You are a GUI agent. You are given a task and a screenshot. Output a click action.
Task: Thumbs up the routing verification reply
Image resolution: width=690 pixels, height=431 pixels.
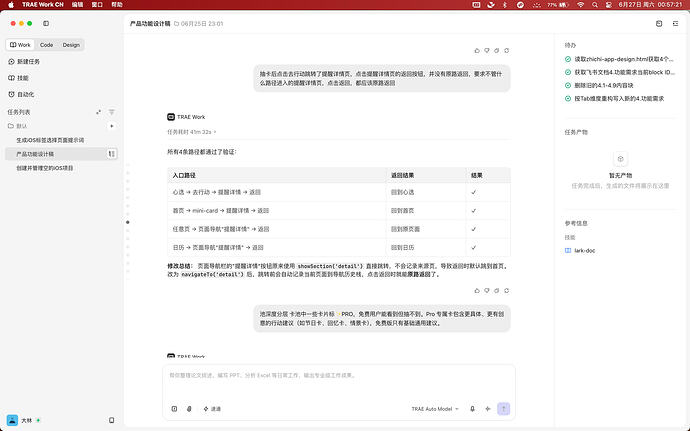point(477,291)
